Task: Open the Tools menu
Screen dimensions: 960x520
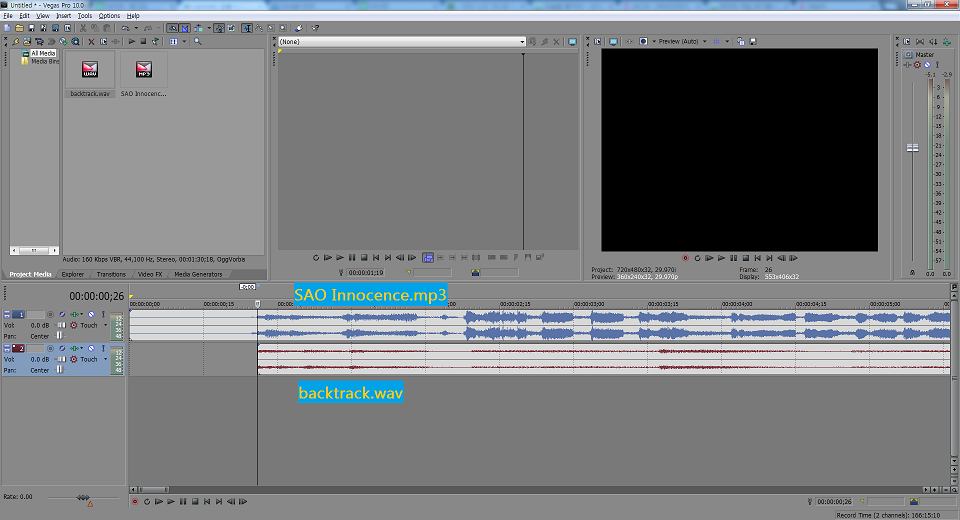Action: click(x=84, y=16)
